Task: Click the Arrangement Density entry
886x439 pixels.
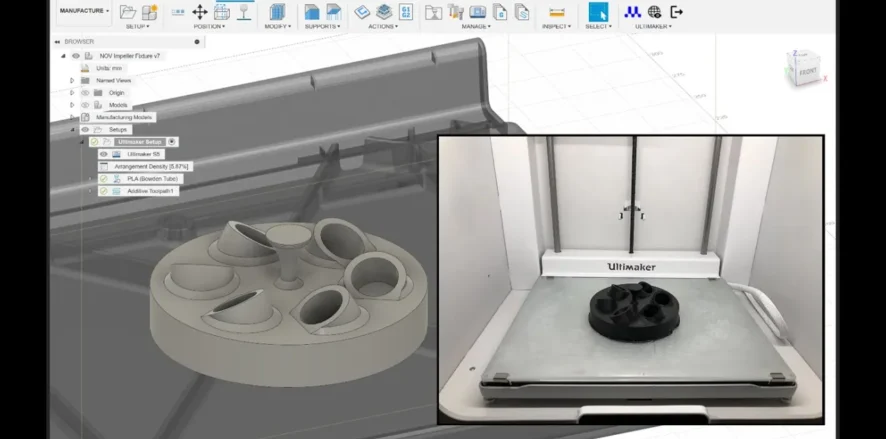Action: [151, 166]
